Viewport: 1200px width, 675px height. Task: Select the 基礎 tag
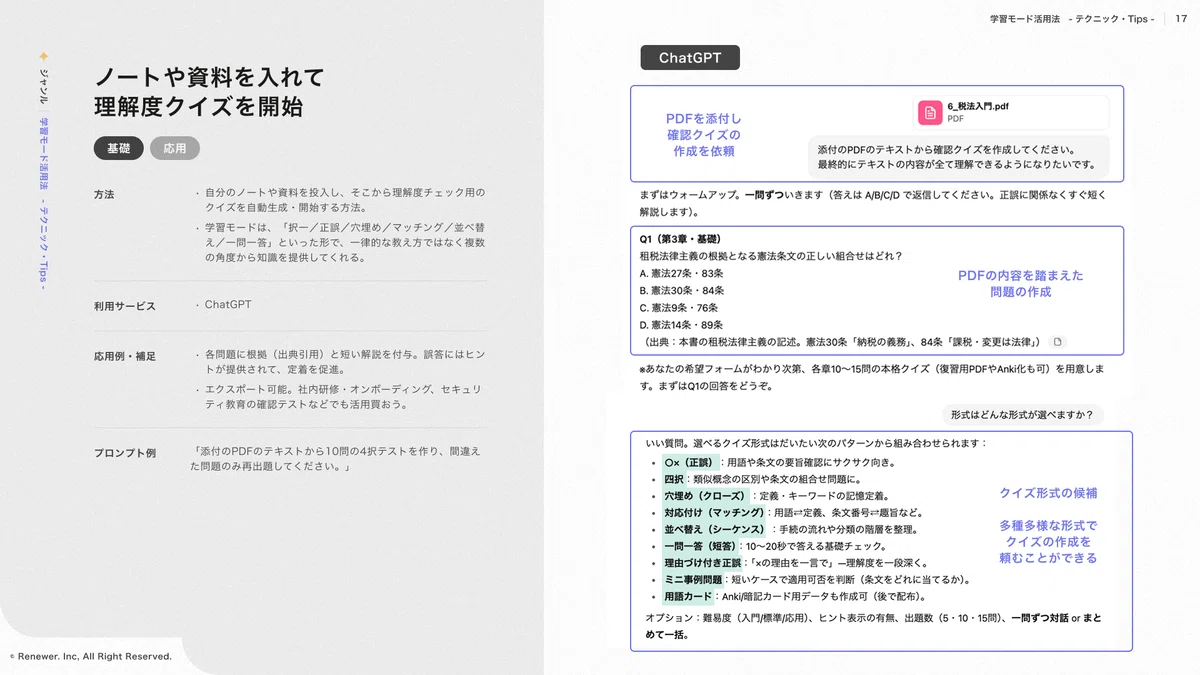pyautogui.click(x=119, y=148)
